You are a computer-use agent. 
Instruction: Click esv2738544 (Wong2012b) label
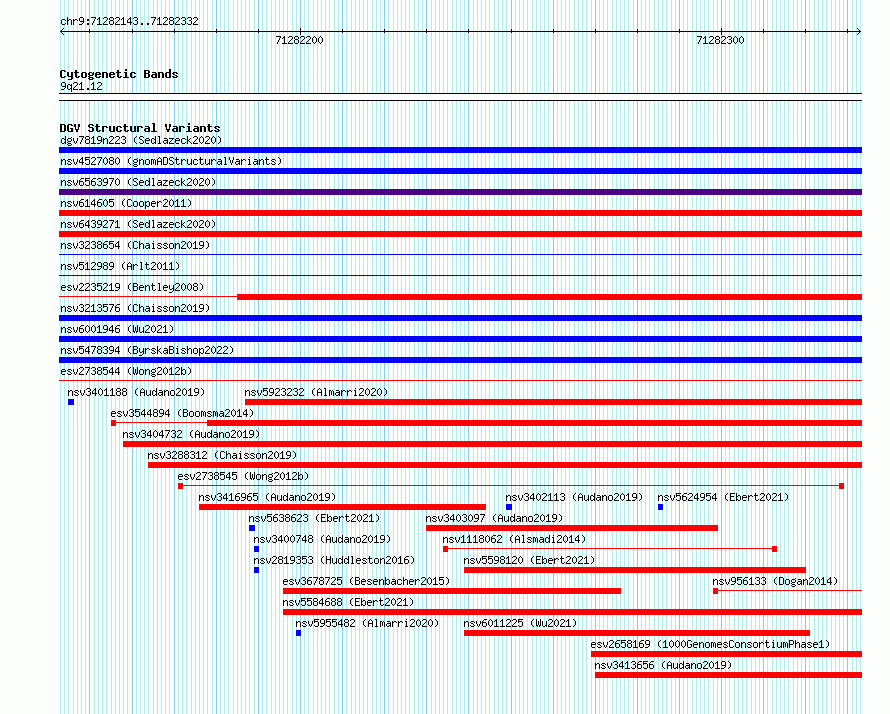pyautogui.click(x=126, y=371)
